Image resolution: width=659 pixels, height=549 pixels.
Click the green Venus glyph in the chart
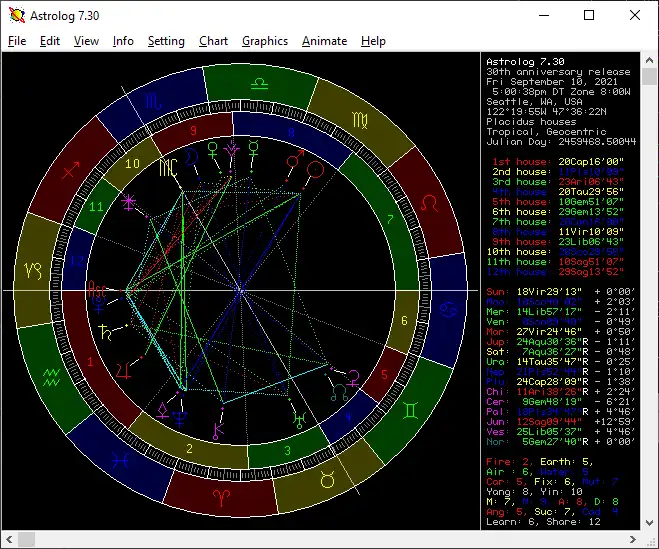213,150
